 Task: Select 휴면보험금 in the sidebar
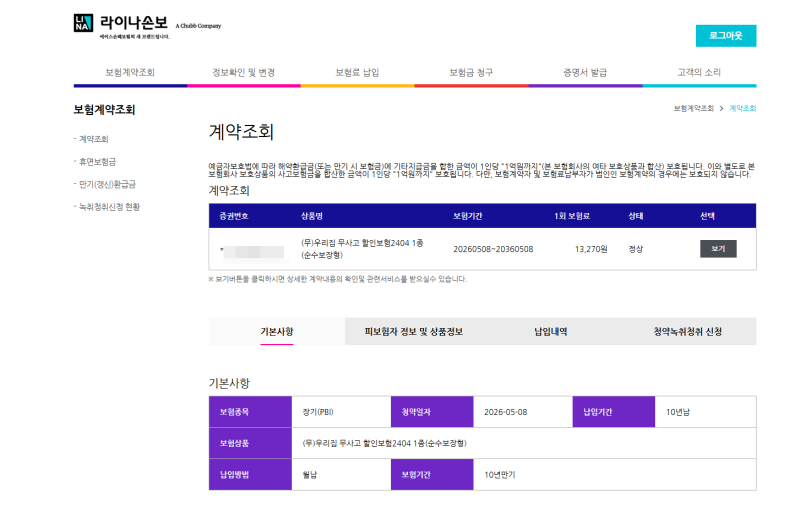click(97, 162)
